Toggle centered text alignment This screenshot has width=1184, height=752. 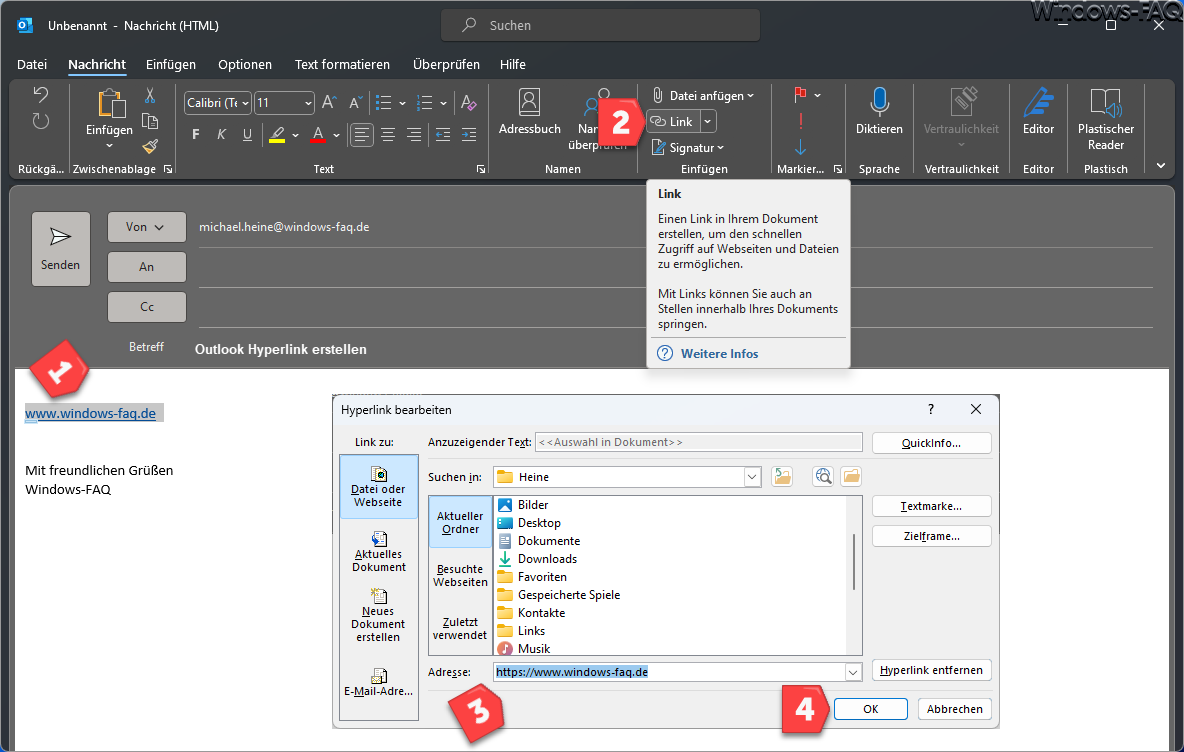point(388,135)
